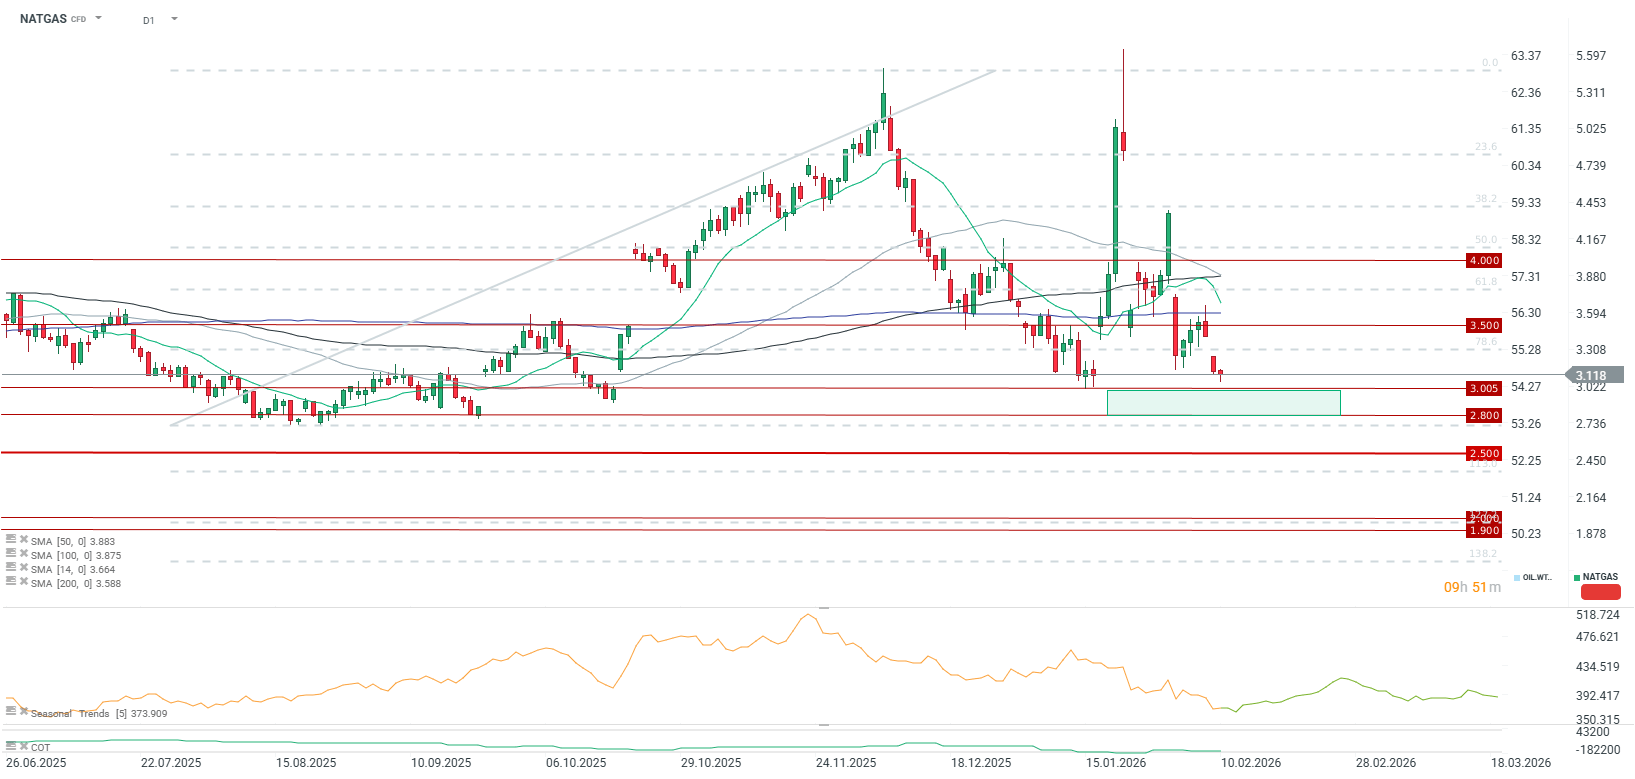Select the 4.000 price level label
The height and width of the screenshot is (779, 1635).
pyautogui.click(x=1484, y=260)
